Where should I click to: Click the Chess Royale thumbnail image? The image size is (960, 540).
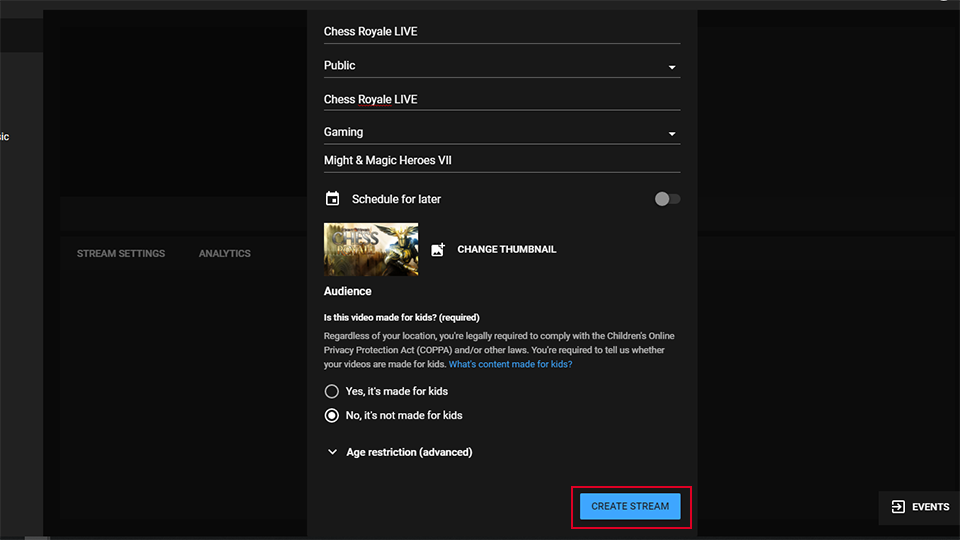pos(371,249)
